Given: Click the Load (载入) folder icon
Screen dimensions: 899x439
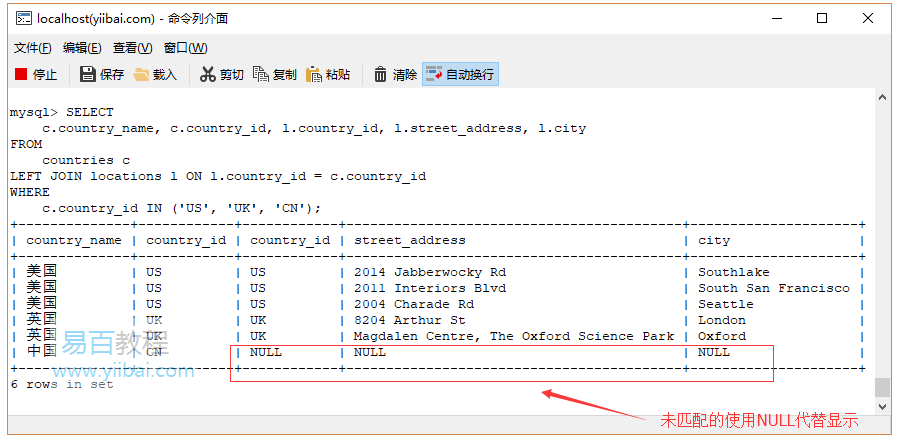Looking at the screenshot, I should point(141,74).
